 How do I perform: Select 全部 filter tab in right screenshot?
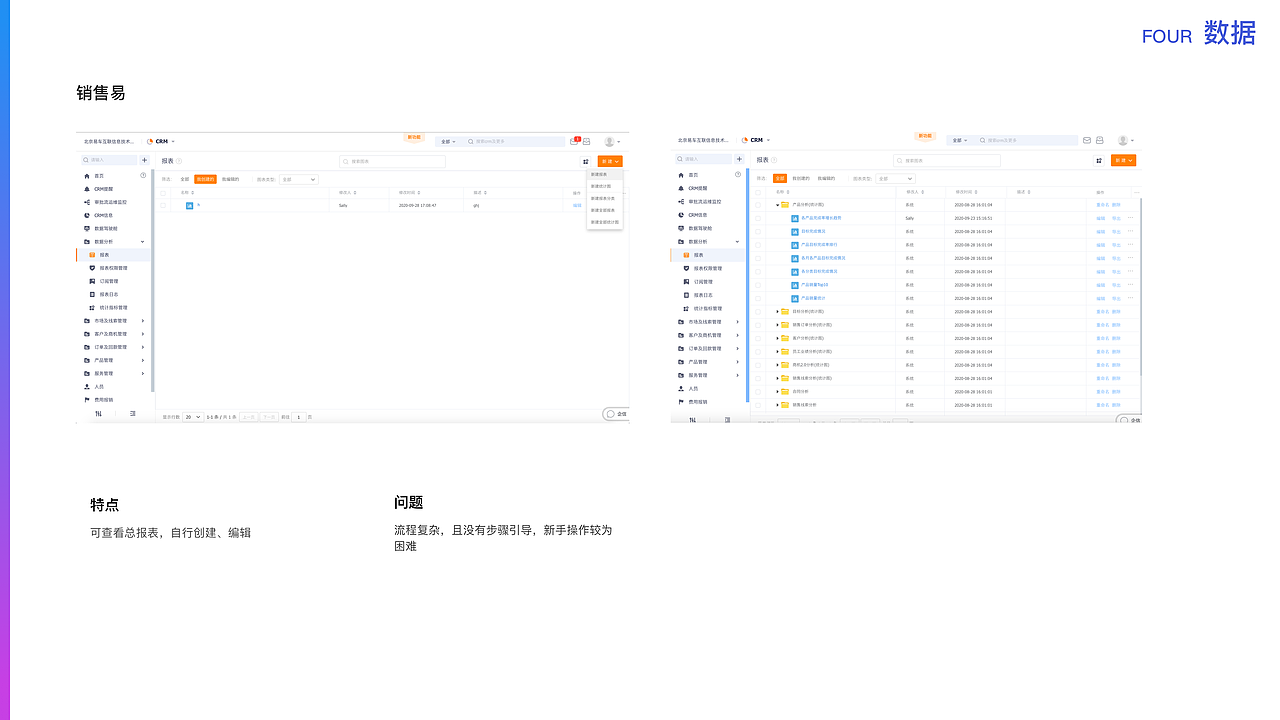click(780, 178)
